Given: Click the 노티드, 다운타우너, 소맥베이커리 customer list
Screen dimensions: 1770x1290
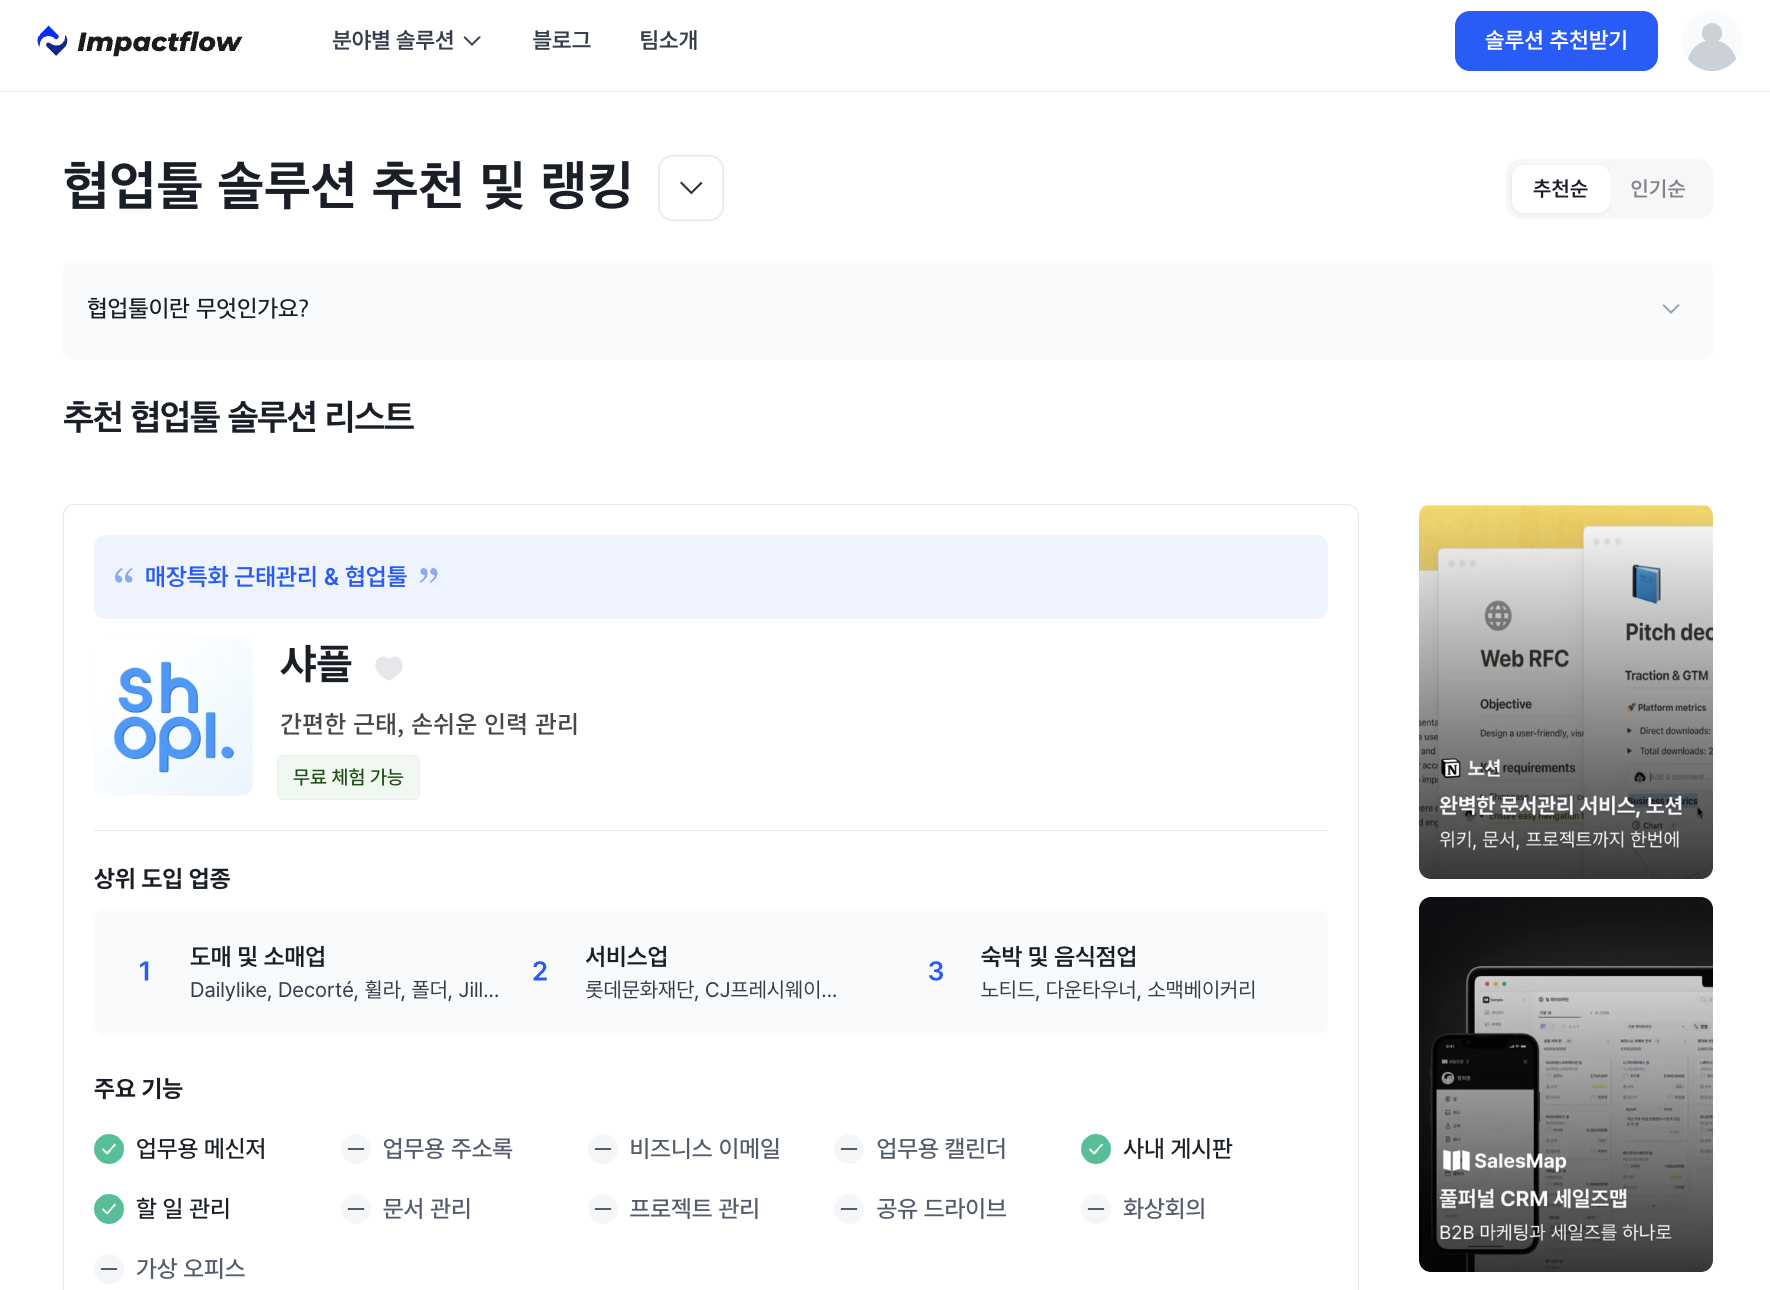Looking at the screenshot, I should tap(1118, 990).
